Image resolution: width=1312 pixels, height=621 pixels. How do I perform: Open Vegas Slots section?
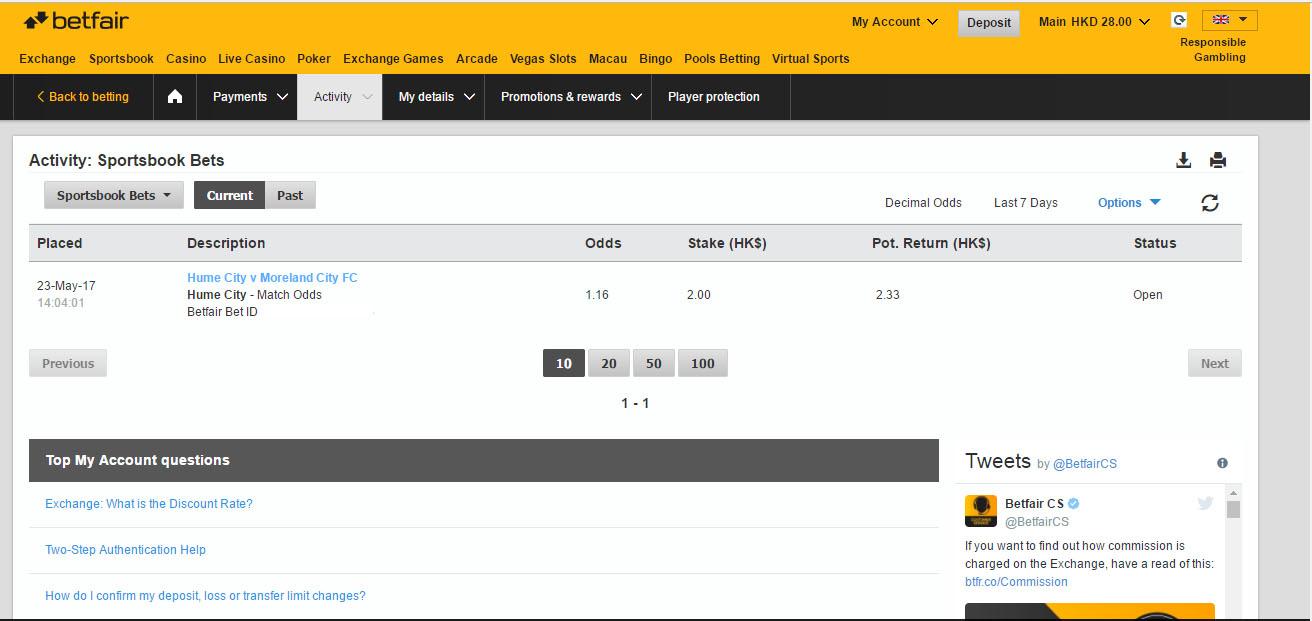pyautogui.click(x=543, y=59)
